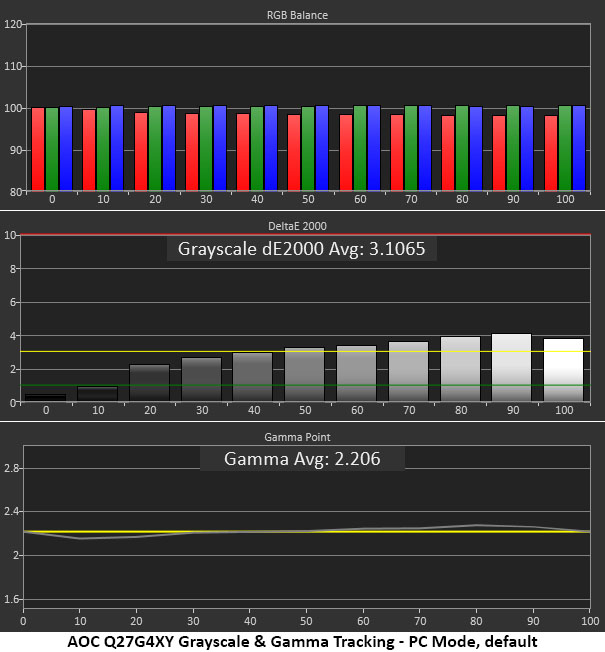The height and width of the screenshot is (652, 605).
Task: Click the white DeltaE bar at 100
Action: coord(563,370)
